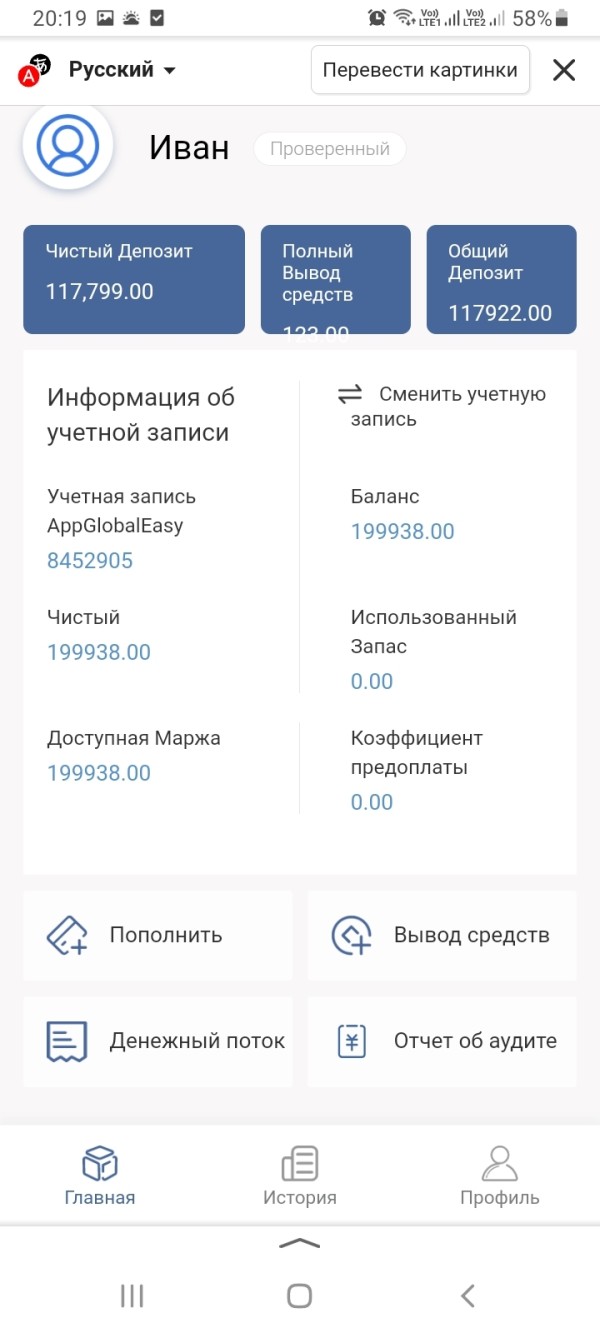600x1333 pixels.
Task: Click the switch account arrows icon
Action: [x=350, y=395]
